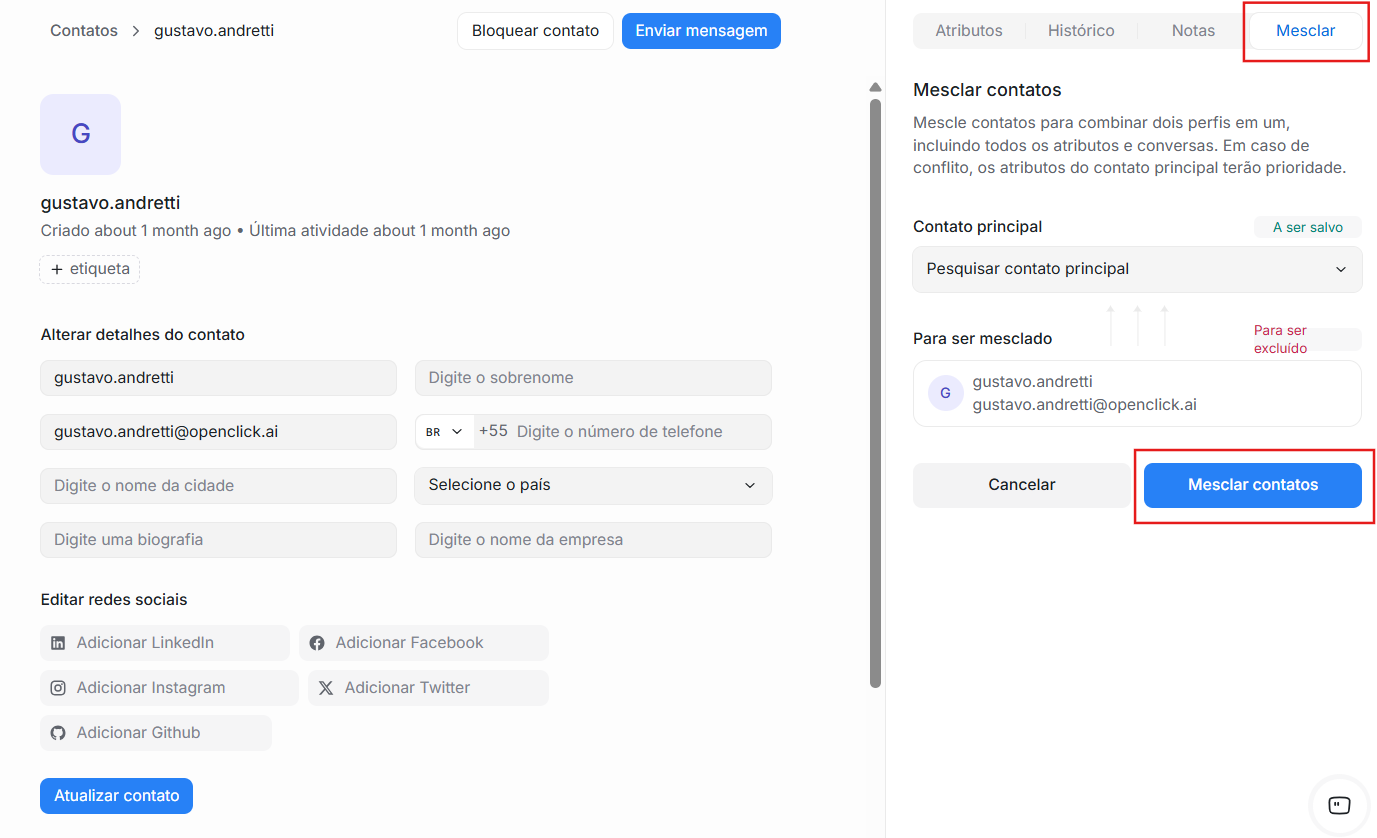This screenshot has height=838, width=1377.
Task: Expand the Selecione o país dropdown
Action: tap(593, 485)
